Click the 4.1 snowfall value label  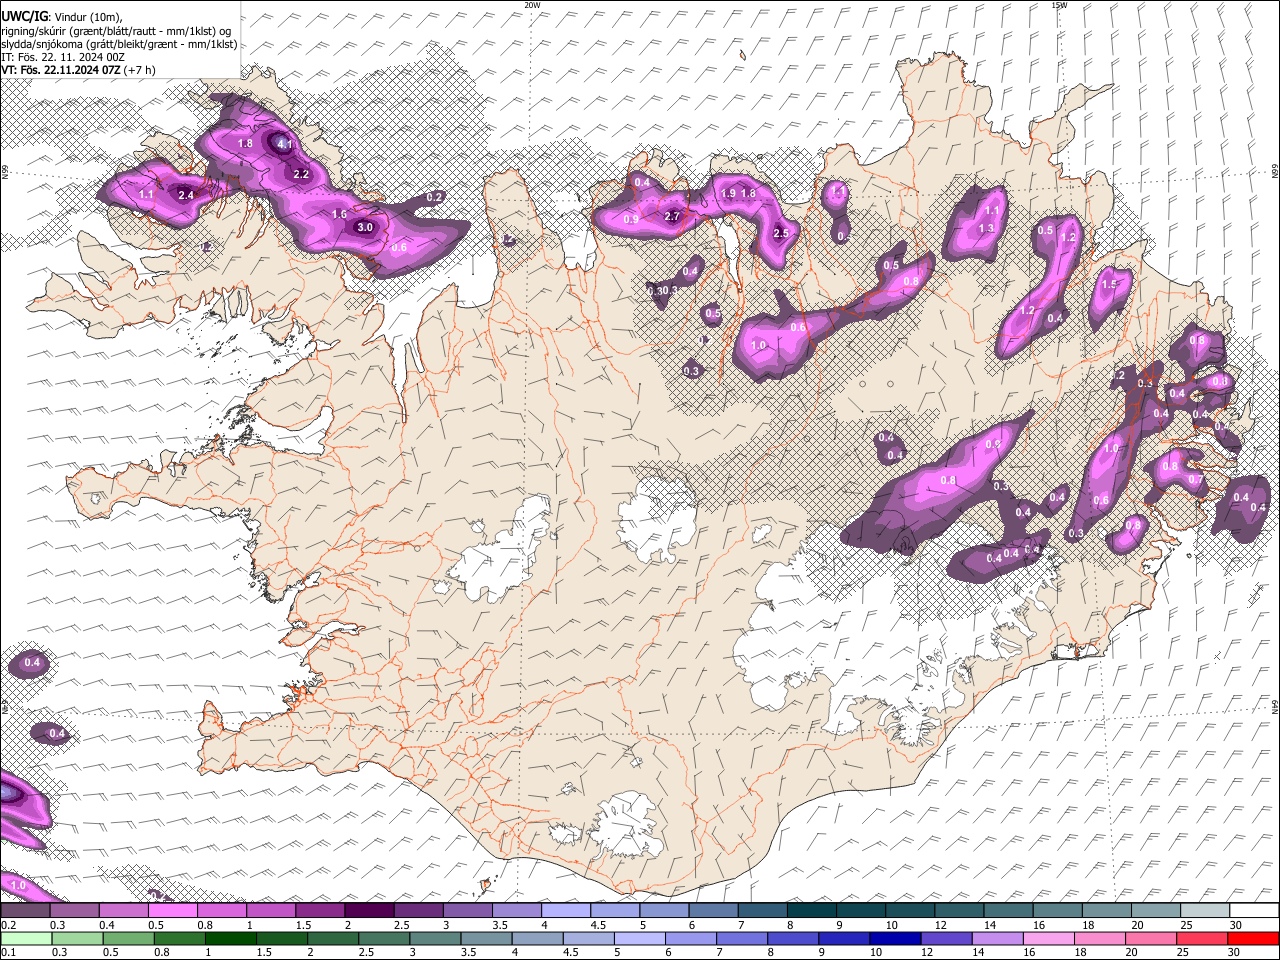tap(284, 144)
